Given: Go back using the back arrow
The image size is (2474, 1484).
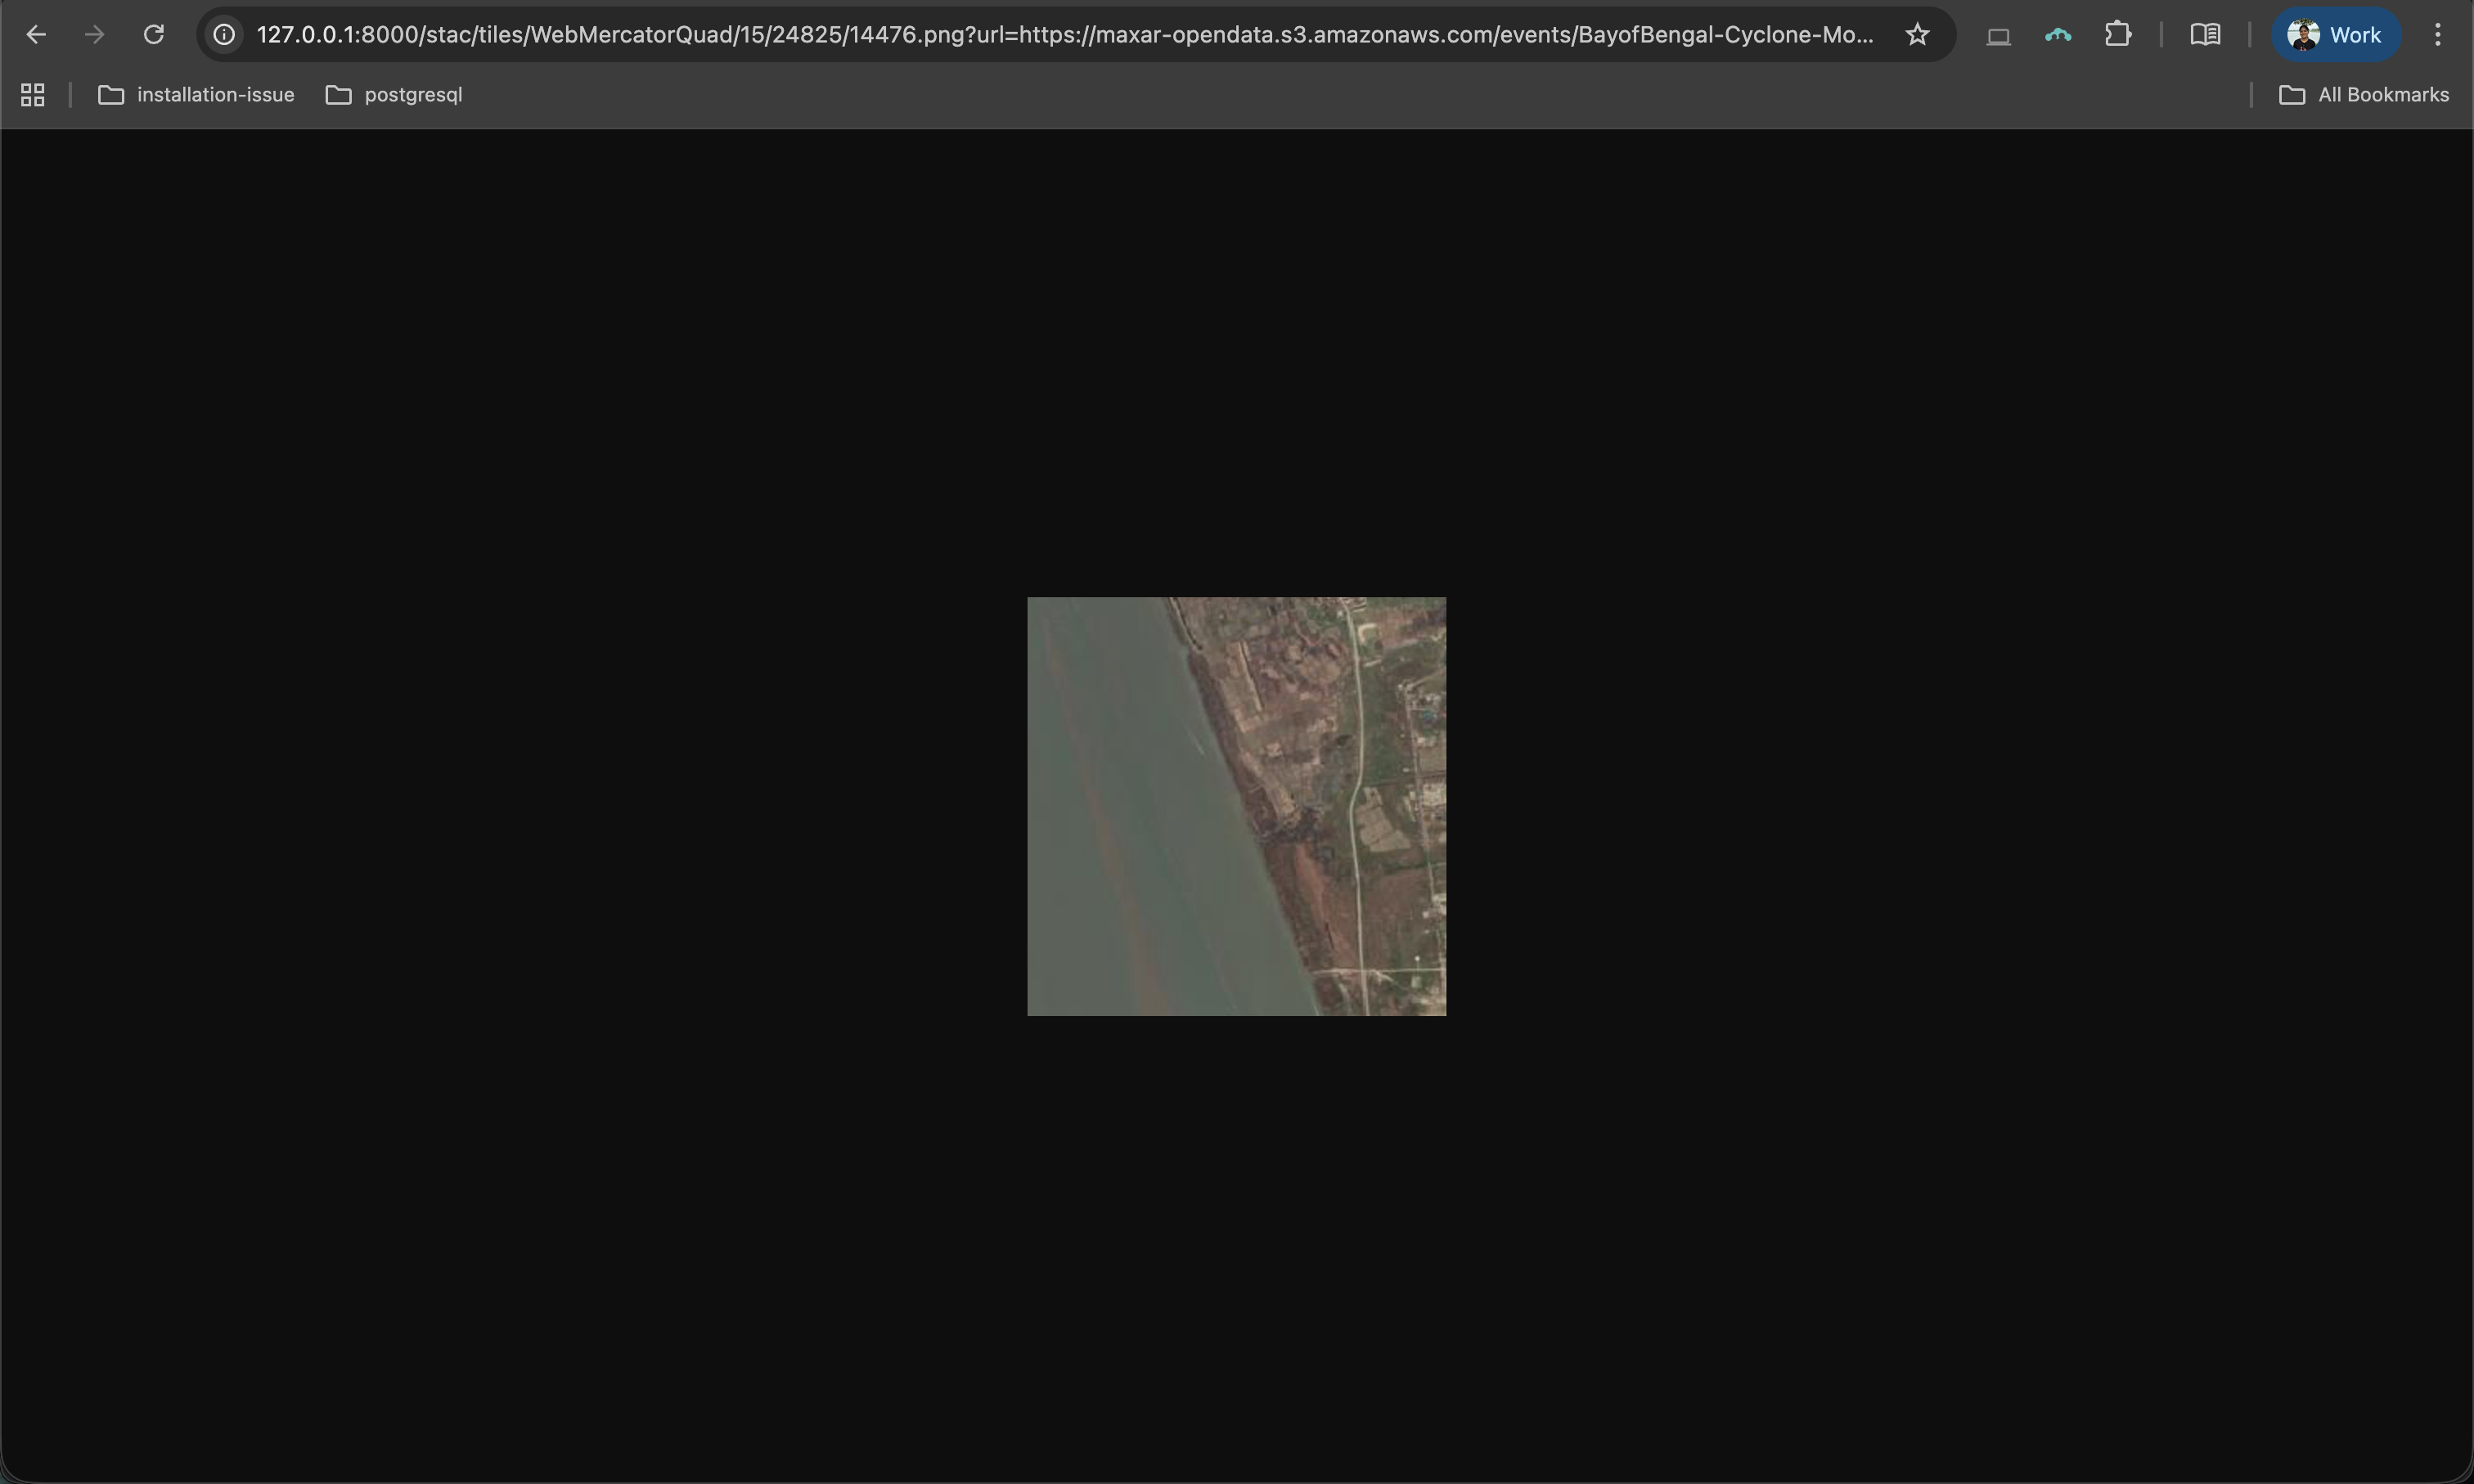Looking at the screenshot, I should click(36, 35).
